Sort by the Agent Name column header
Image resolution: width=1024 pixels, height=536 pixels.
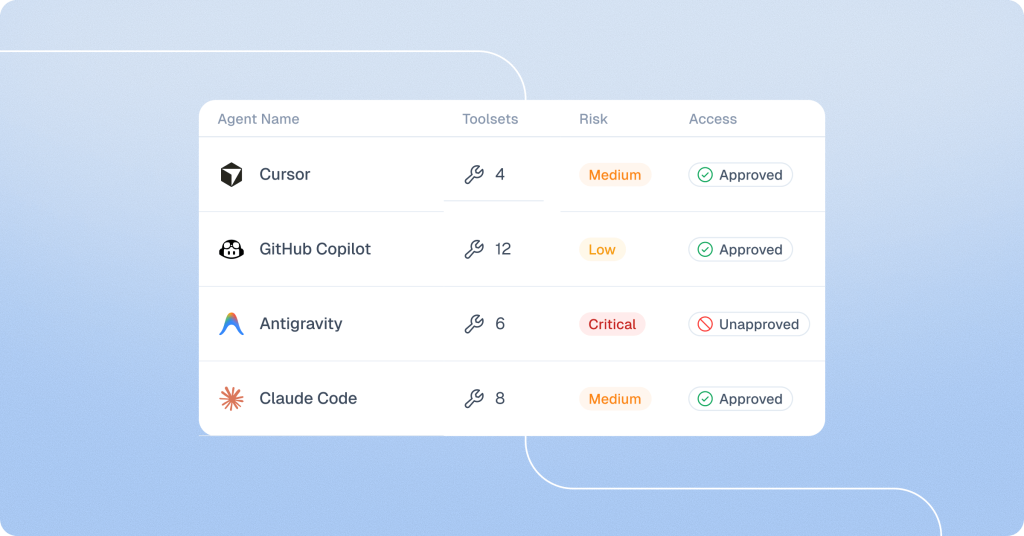[x=258, y=119]
